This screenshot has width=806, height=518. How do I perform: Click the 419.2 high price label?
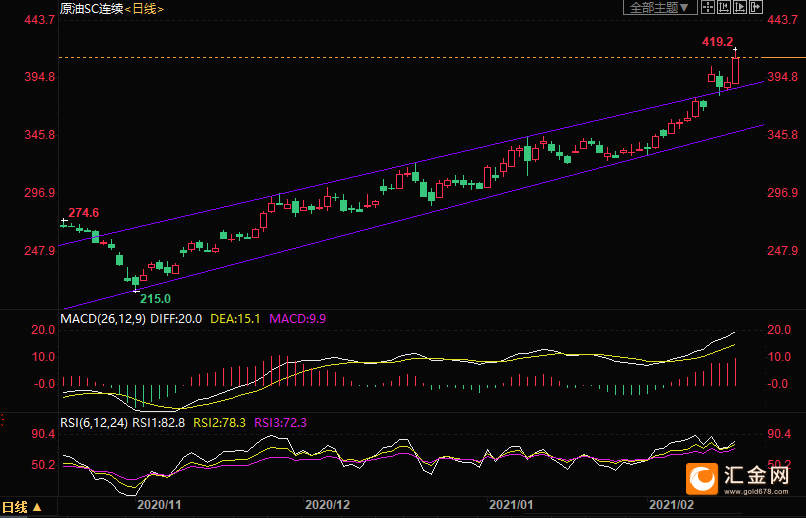coord(718,42)
